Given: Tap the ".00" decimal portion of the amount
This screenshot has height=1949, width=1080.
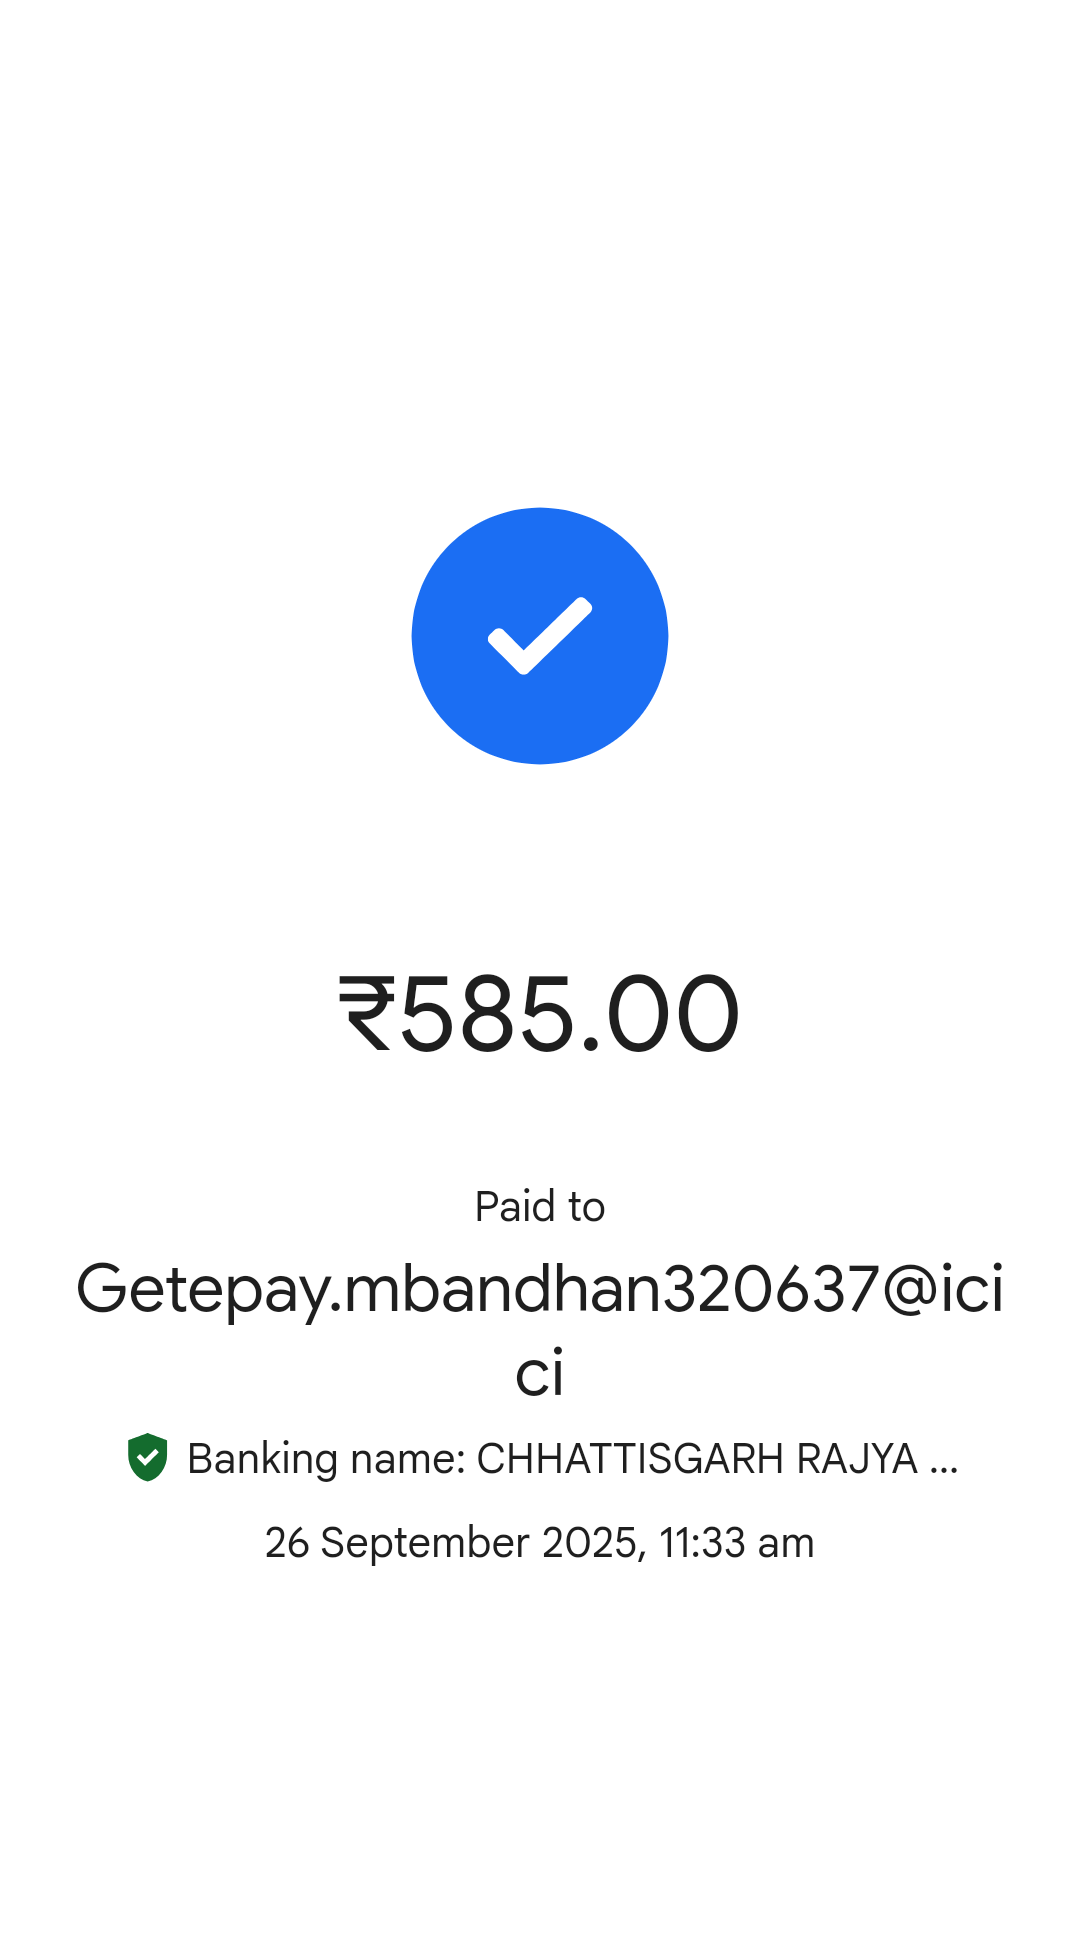Looking at the screenshot, I should [660, 1014].
